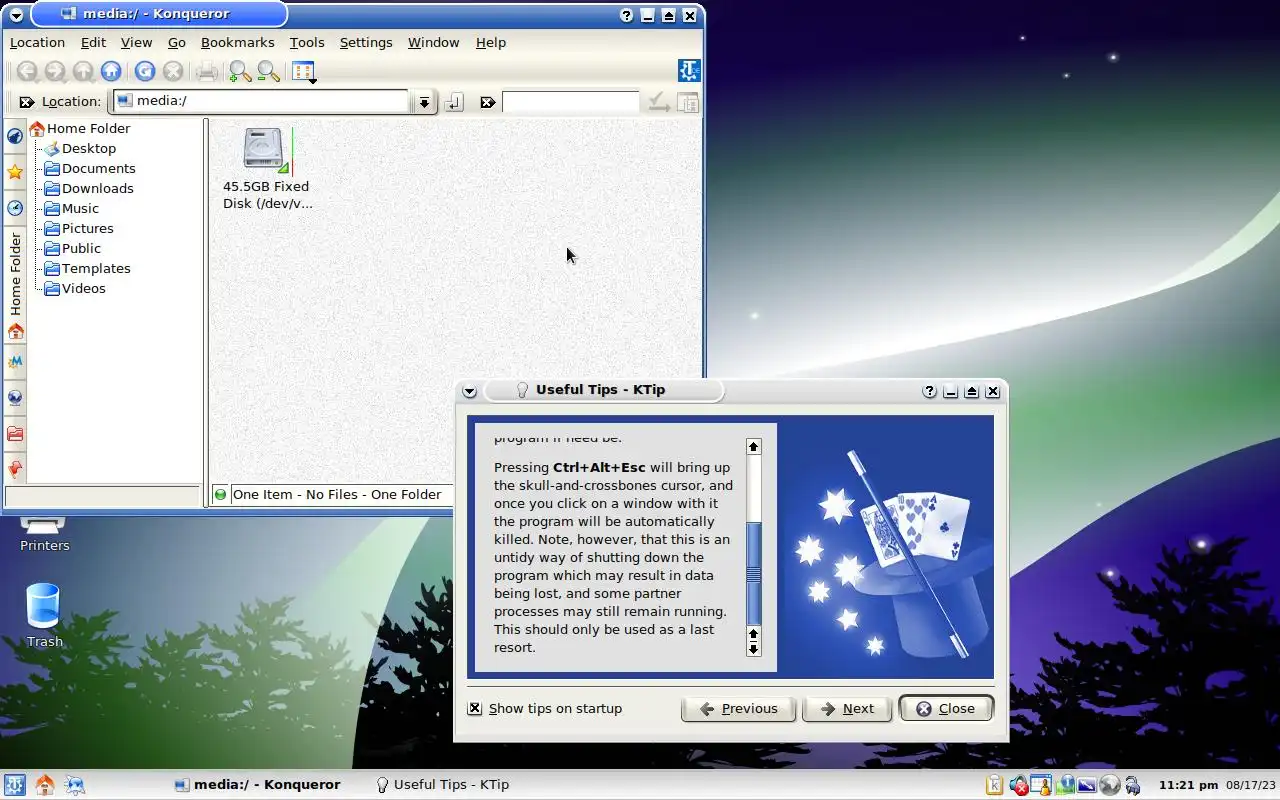1280x800 pixels.
Task: Select the Home Folder tree root
Action: tap(80, 128)
